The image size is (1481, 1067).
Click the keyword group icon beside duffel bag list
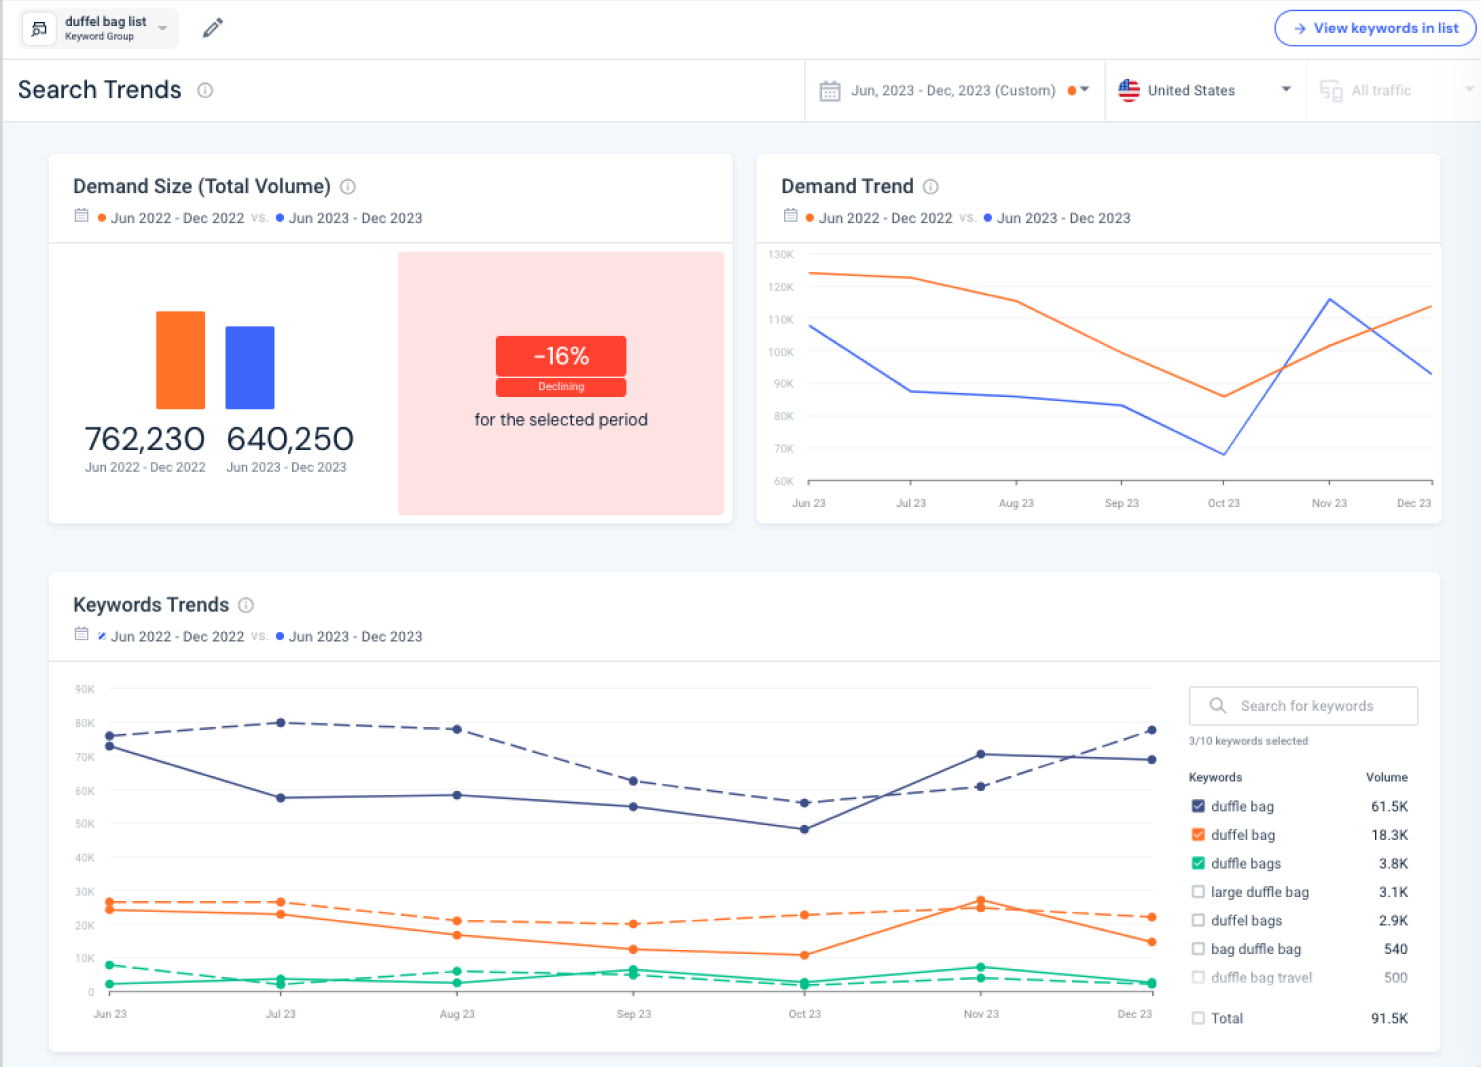[39, 29]
